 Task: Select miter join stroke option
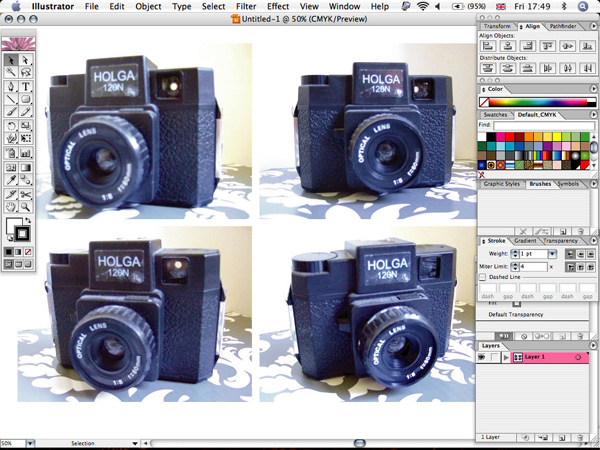(x=570, y=267)
